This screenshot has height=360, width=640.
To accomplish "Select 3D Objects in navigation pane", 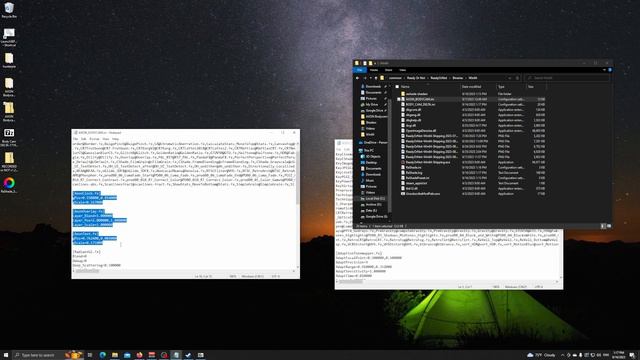I will point(370,156).
